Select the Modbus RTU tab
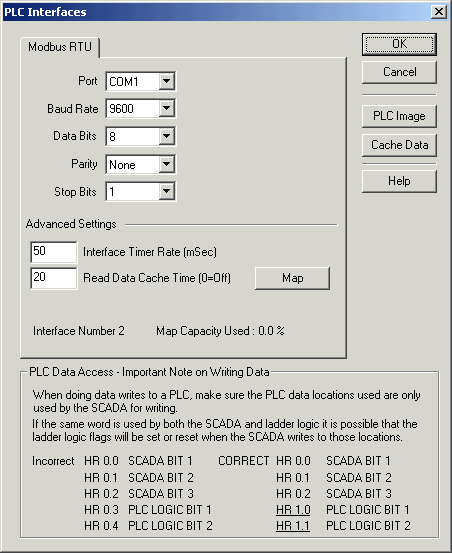Viewport: 452px width, 553px height. (60, 47)
